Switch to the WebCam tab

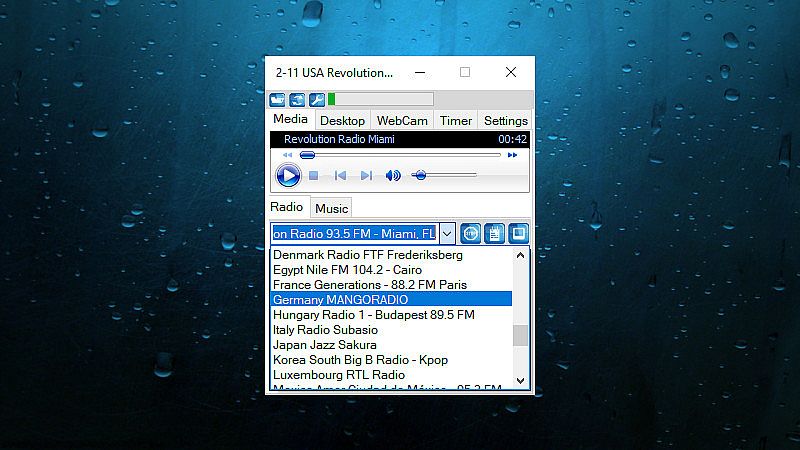(x=402, y=121)
